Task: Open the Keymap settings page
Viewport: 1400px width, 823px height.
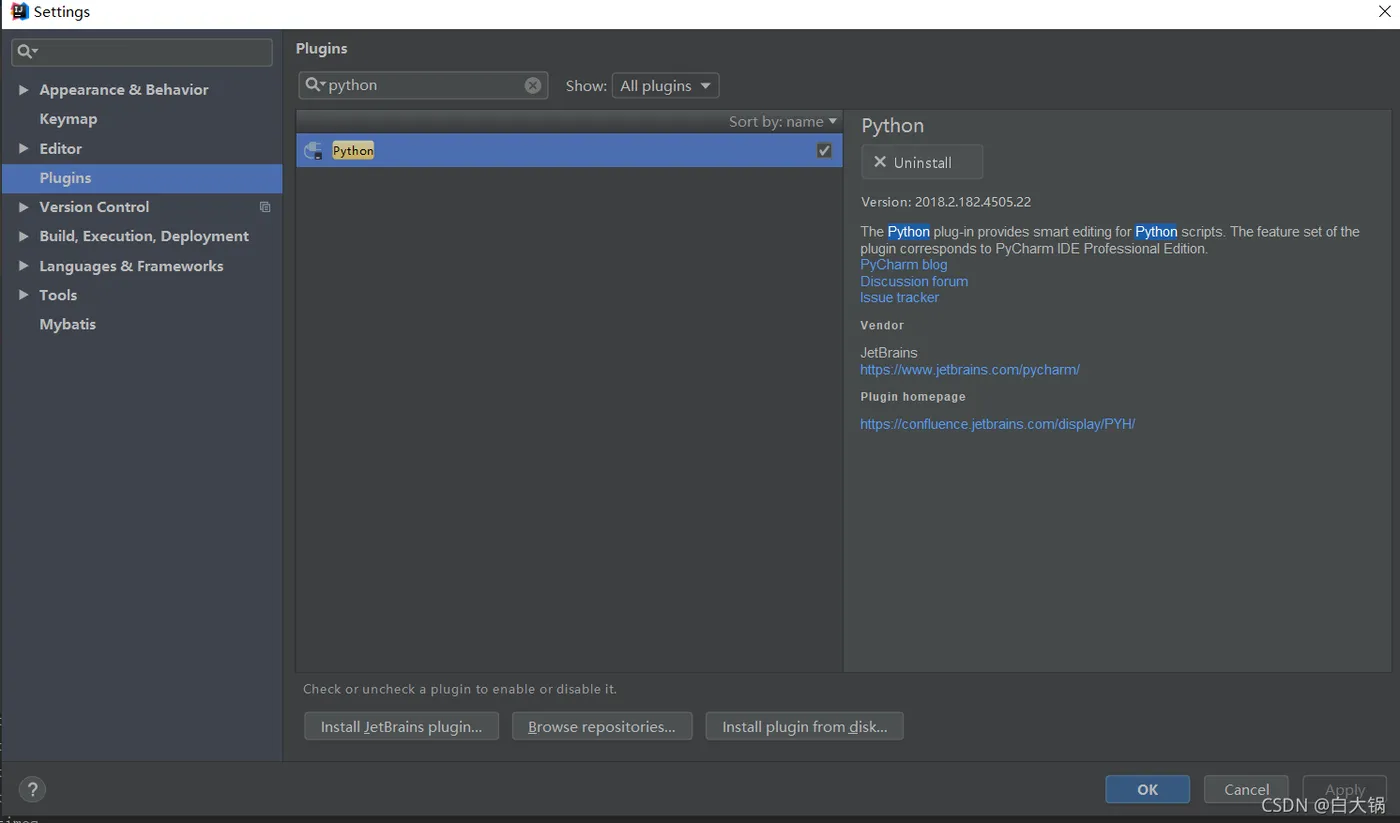Action: (x=68, y=119)
